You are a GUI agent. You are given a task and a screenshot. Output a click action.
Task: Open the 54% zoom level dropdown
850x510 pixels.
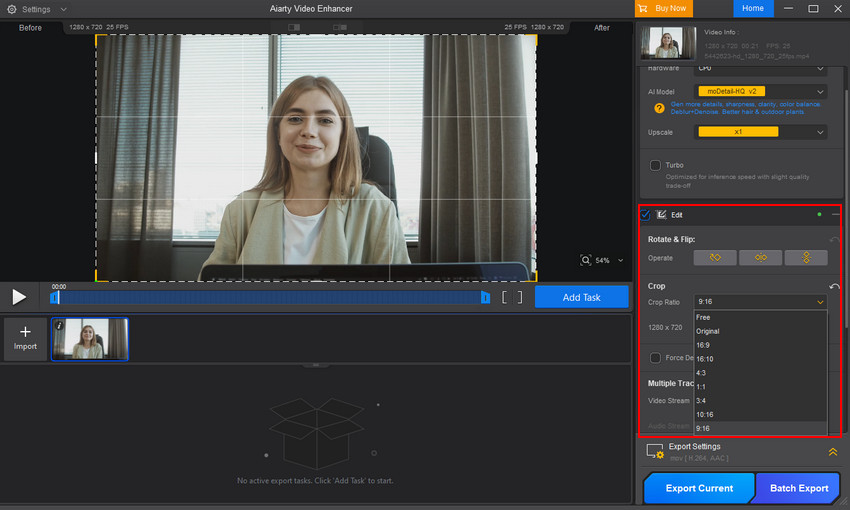620,261
